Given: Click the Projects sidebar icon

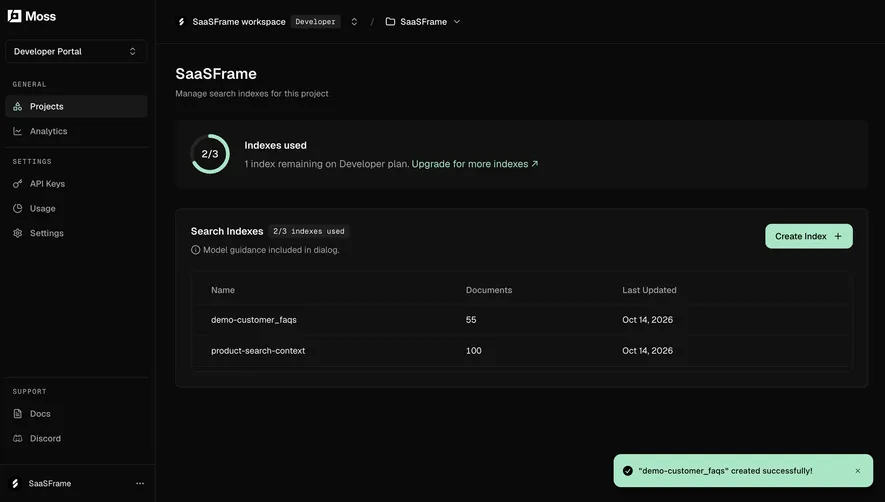Looking at the screenshot, I should click(x=17, y=106).
